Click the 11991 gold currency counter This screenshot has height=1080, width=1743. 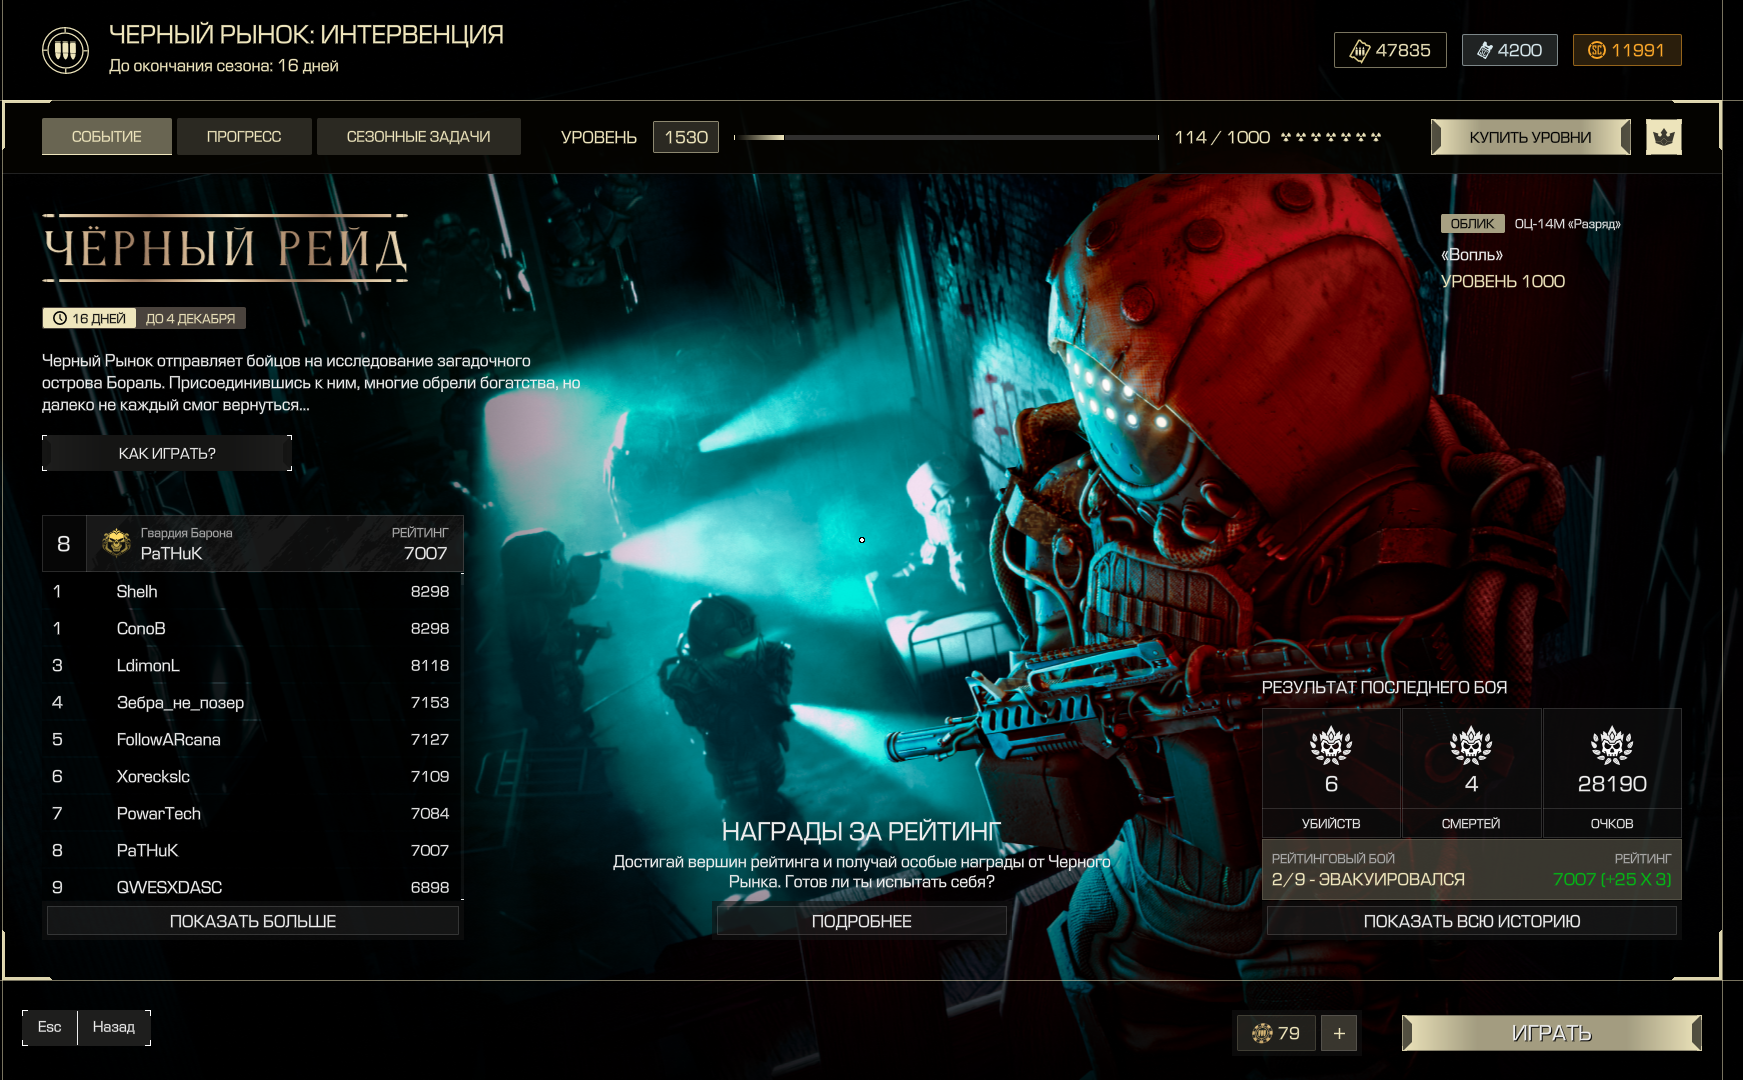(x=1627, y=50)
